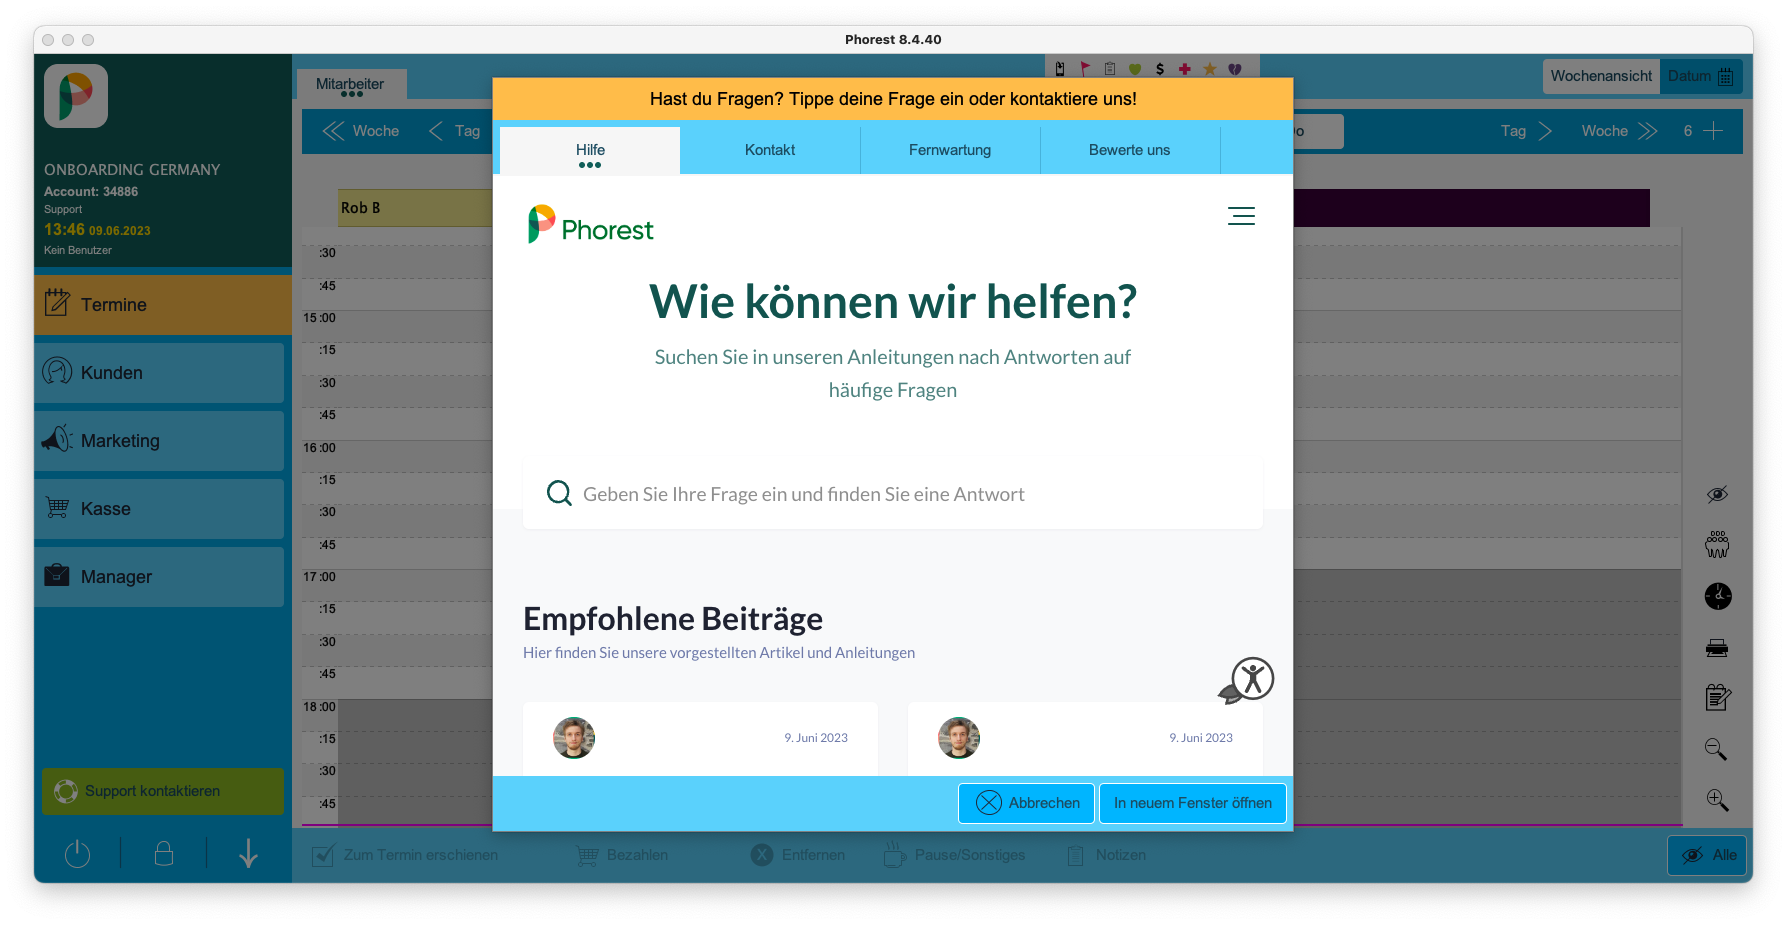Open the second recommended article card

[x=1085, y=738]
